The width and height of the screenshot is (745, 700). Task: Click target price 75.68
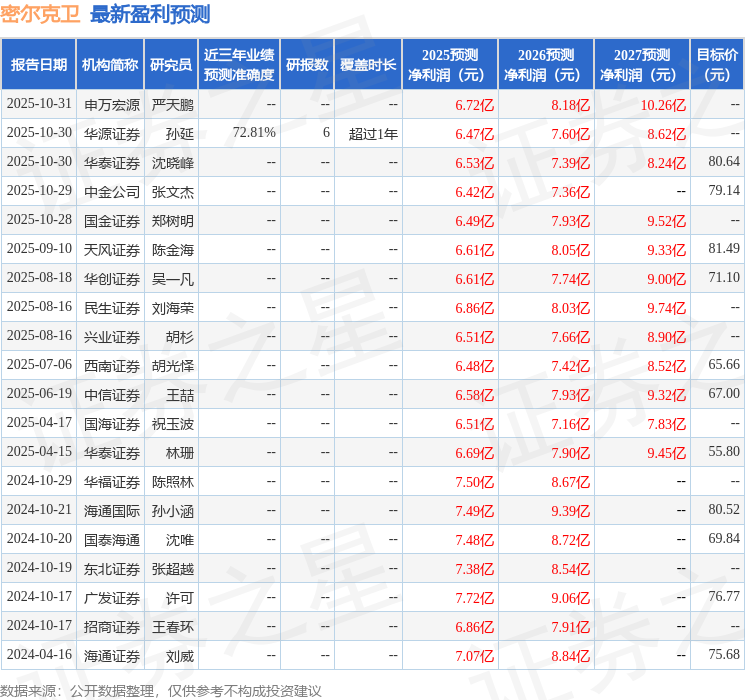pos(724,654)
